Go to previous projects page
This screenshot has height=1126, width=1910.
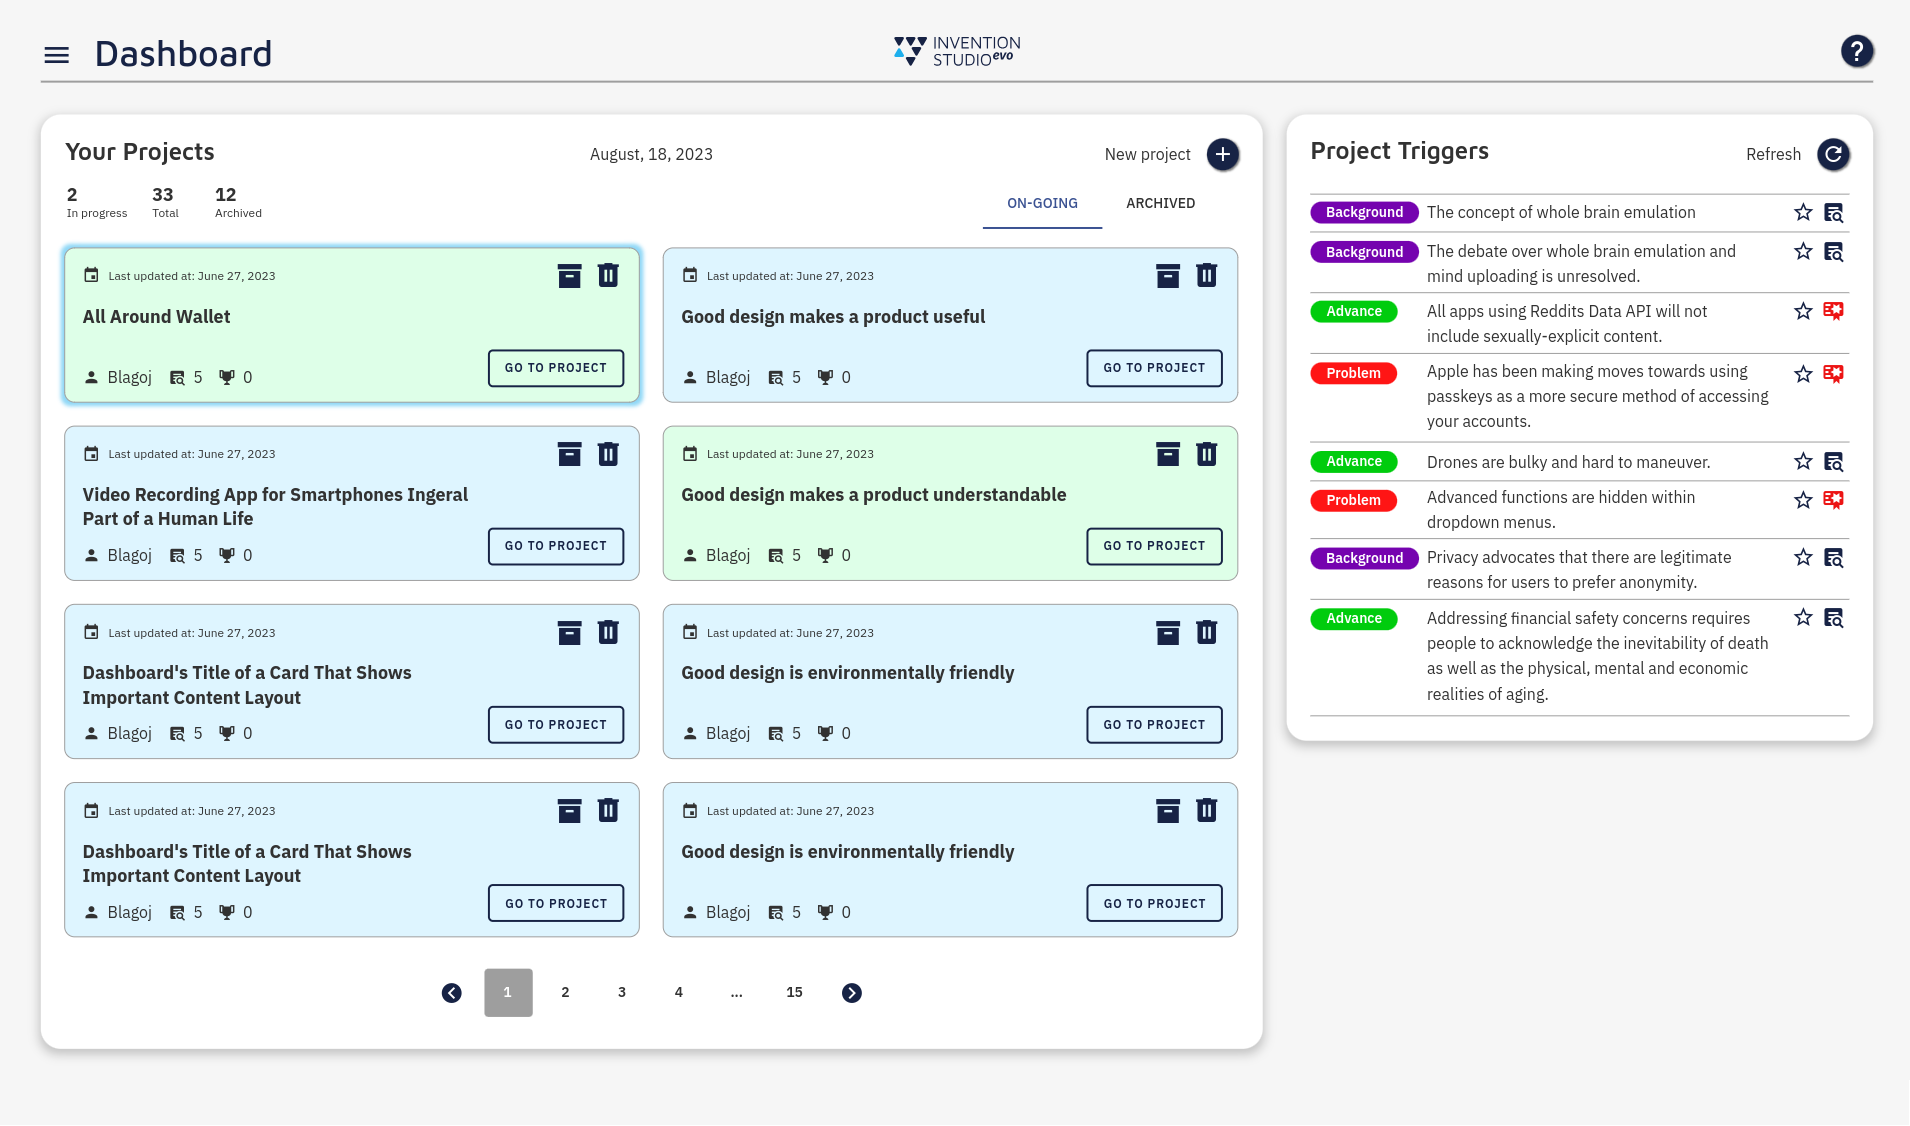pyautogui.click(x=451, y=992)
